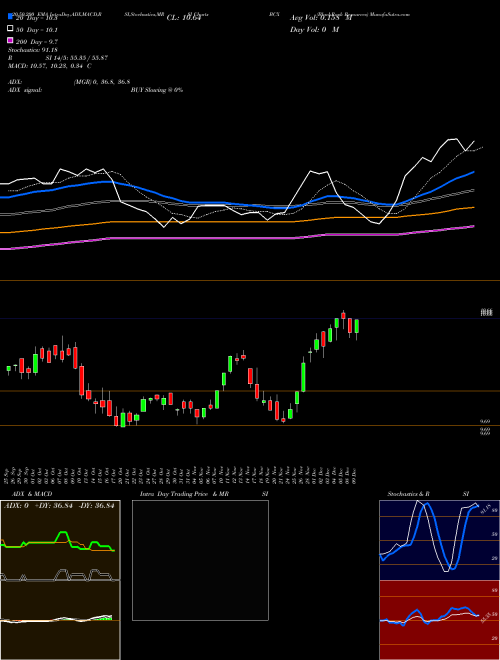Click the last green candlestick on the chart
The width and height of the screenshot is (500, 660).
(356, 327)
